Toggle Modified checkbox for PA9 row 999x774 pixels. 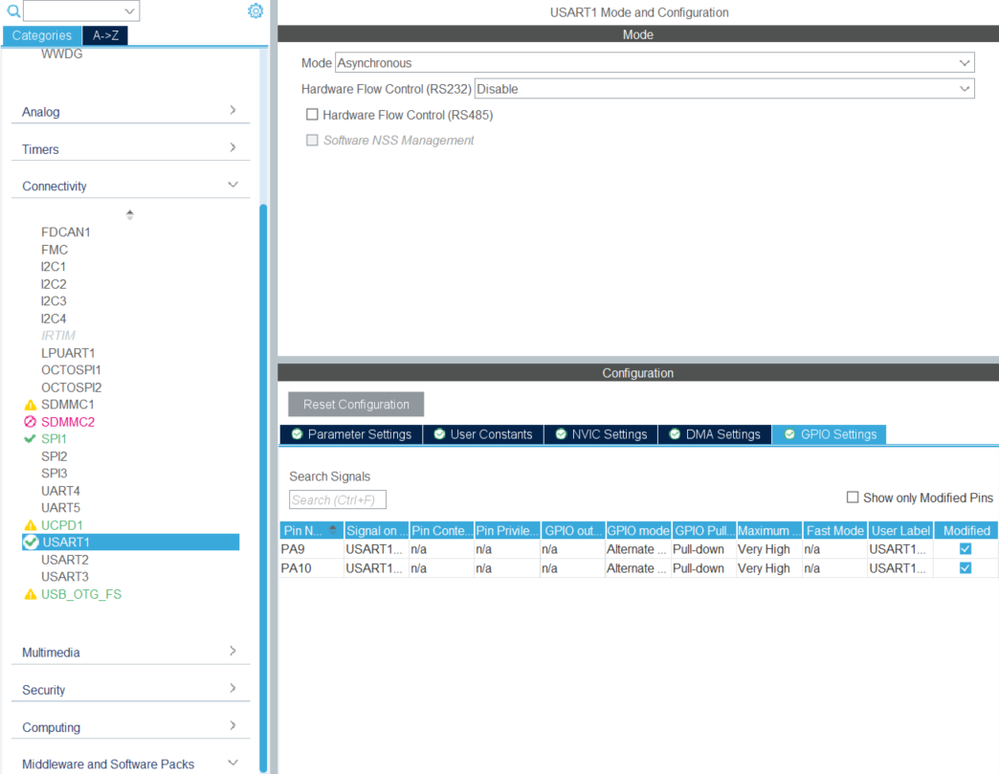point(965,548)
